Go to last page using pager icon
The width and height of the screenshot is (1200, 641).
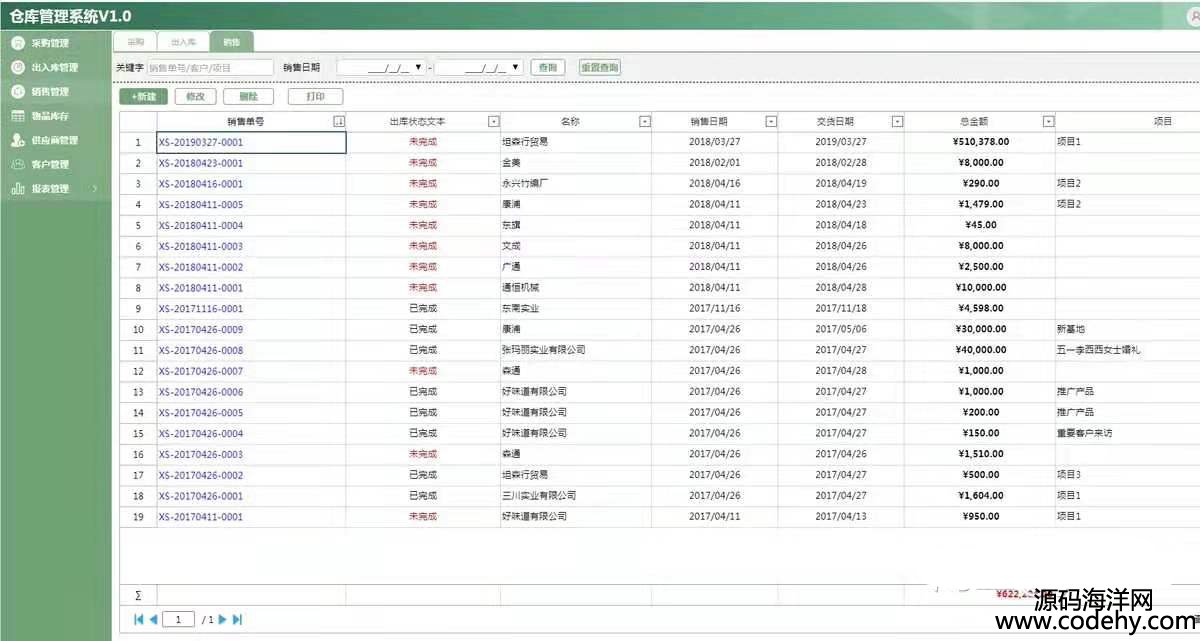pyautogui.click(x=237, y=620)
